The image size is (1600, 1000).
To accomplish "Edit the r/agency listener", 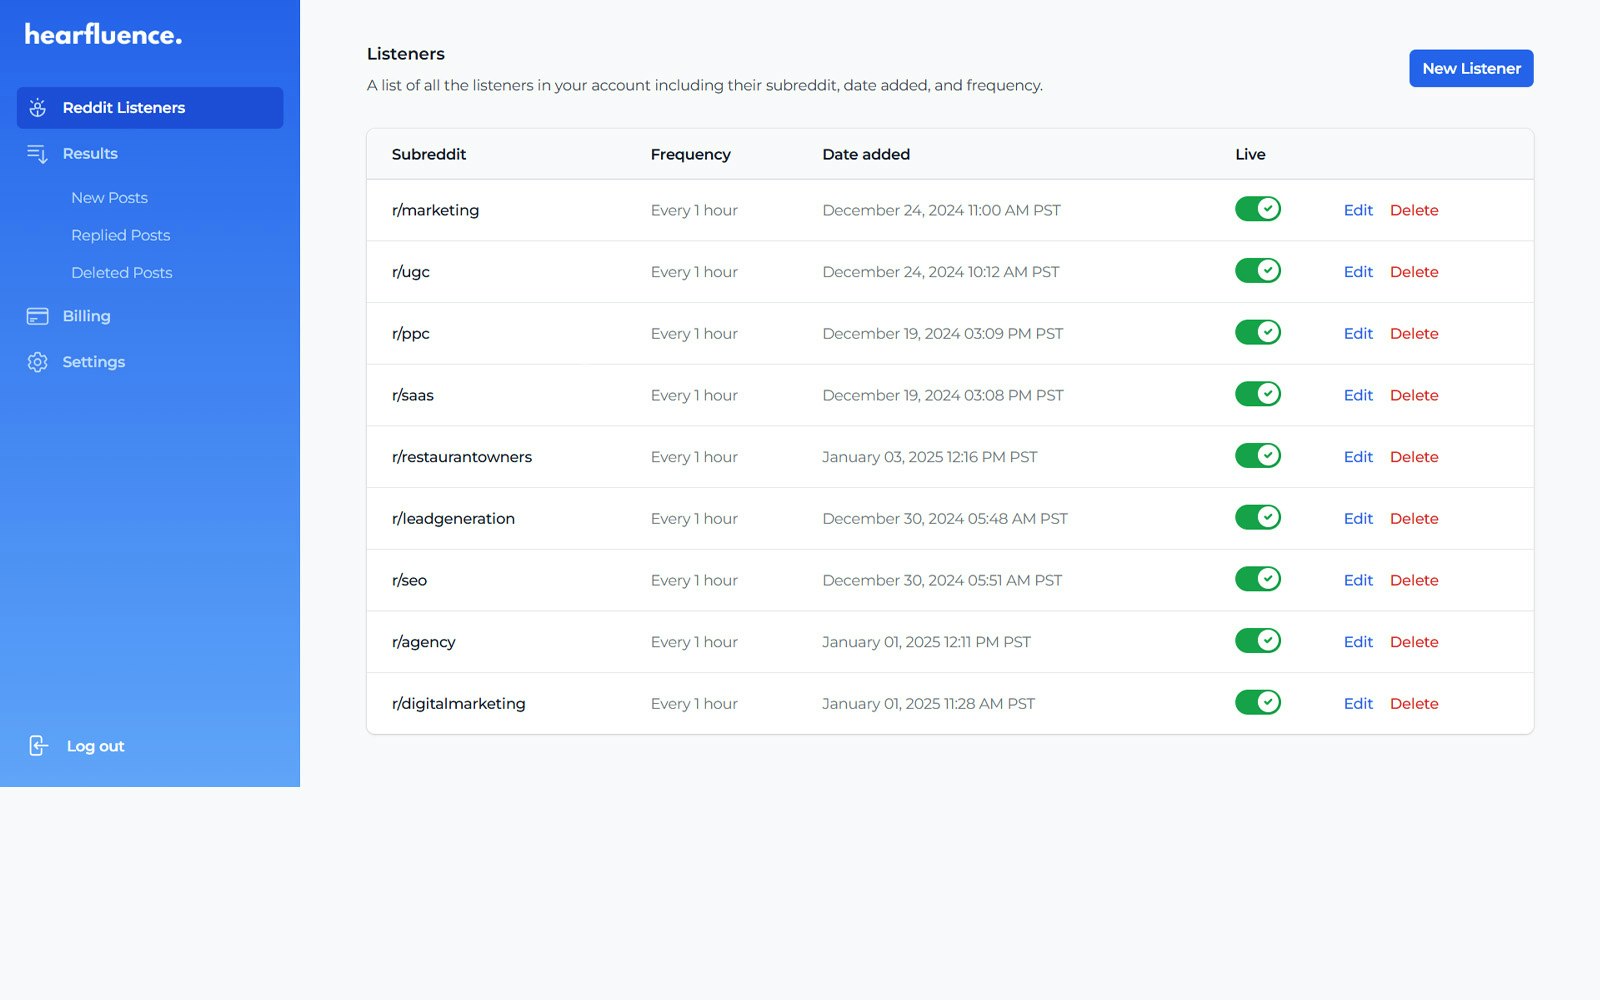I will pyautogui.click(x=1358, y=642).
